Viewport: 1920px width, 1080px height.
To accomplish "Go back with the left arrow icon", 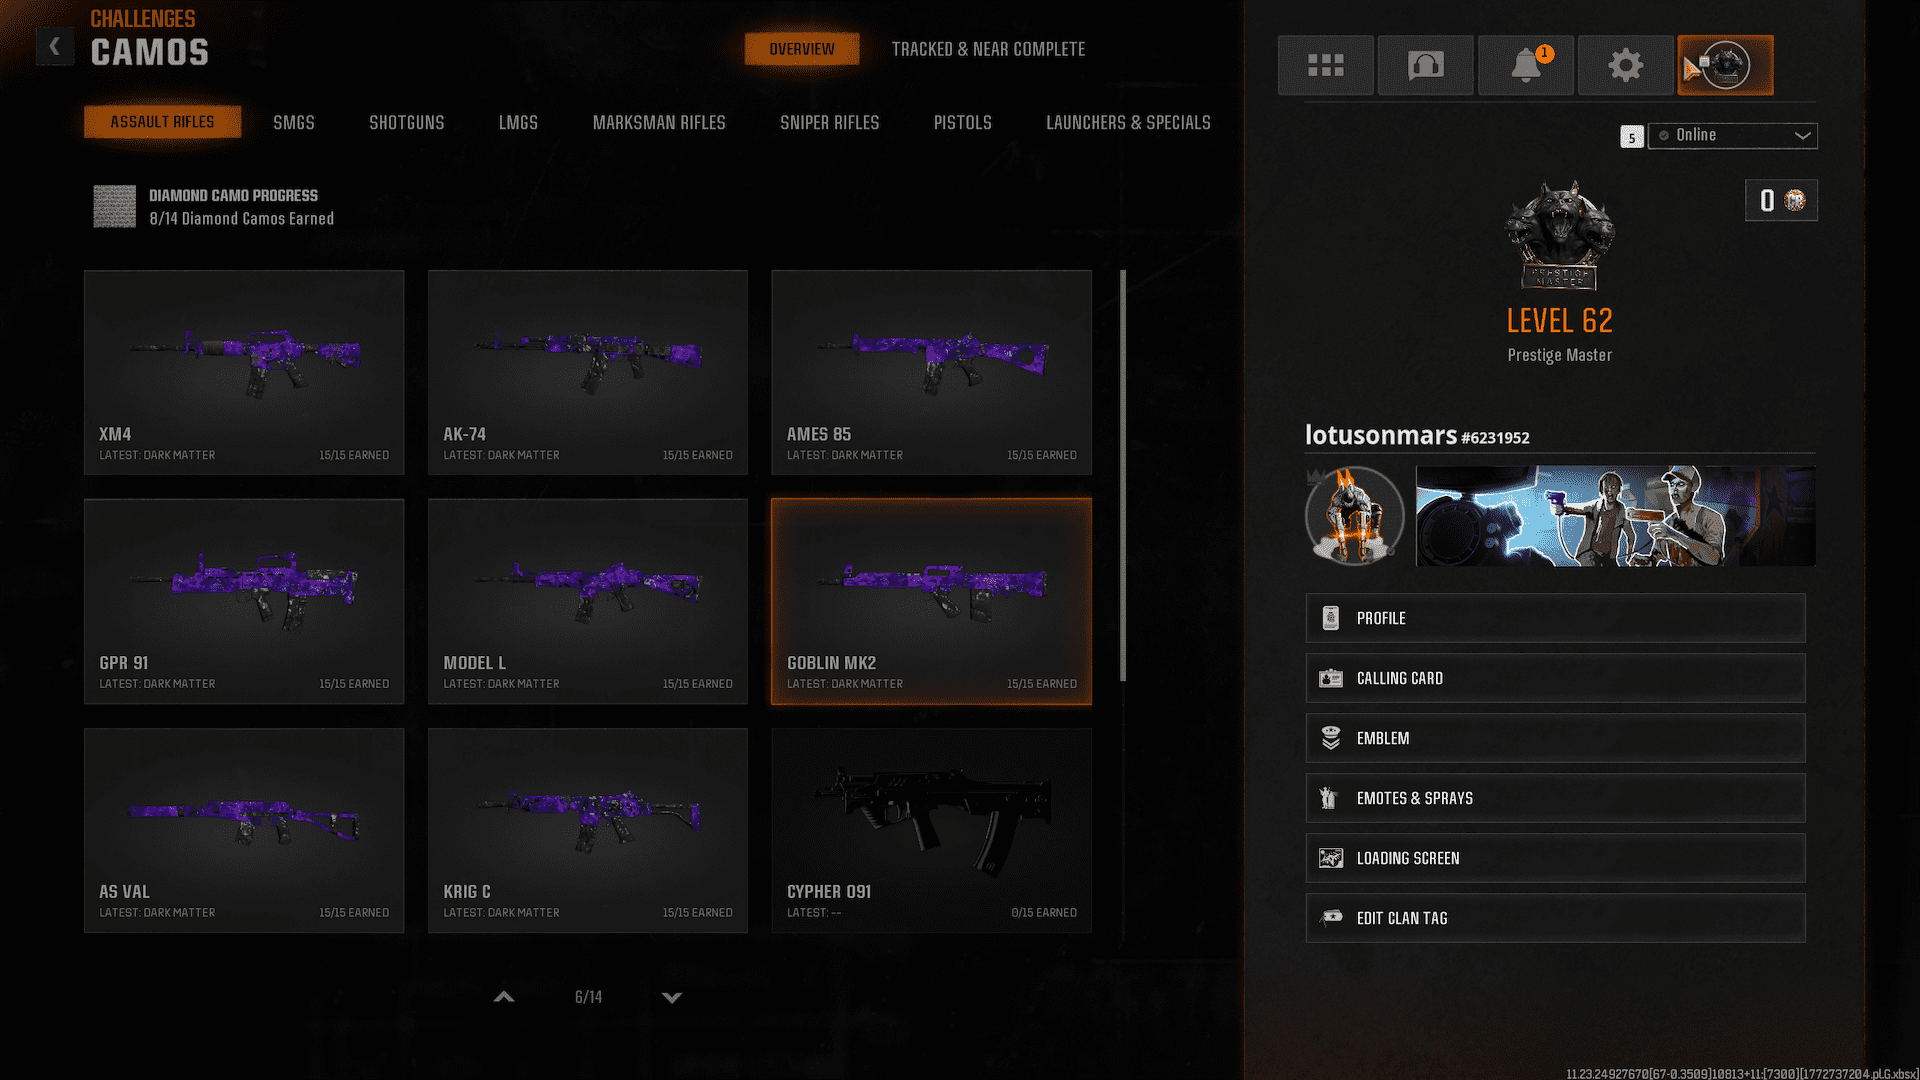I will coord(55,46).
